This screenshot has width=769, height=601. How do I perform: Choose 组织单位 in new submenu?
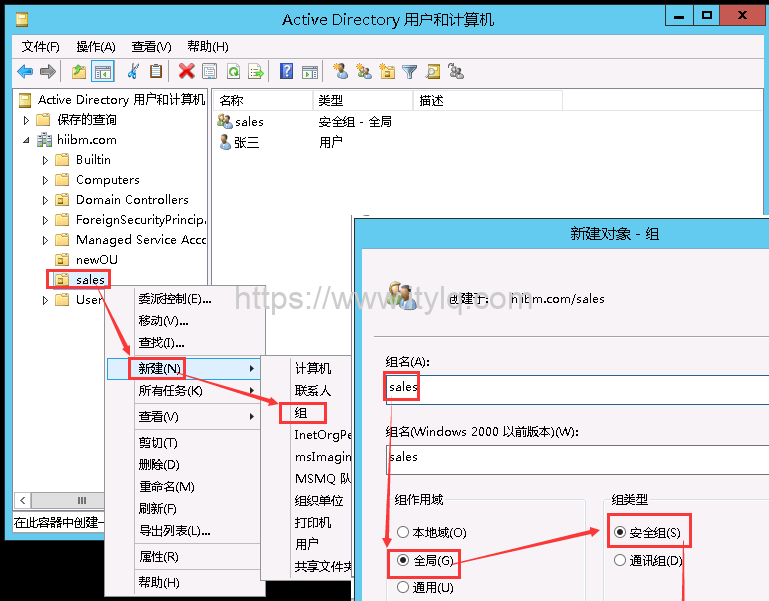click(318, 500)
